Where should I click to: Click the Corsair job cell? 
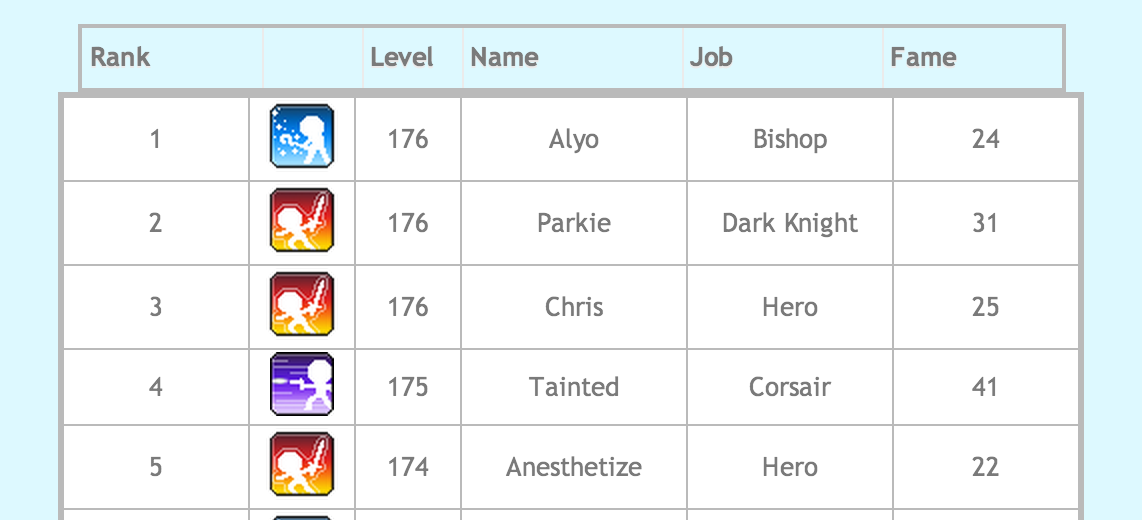tap(790, 387)
